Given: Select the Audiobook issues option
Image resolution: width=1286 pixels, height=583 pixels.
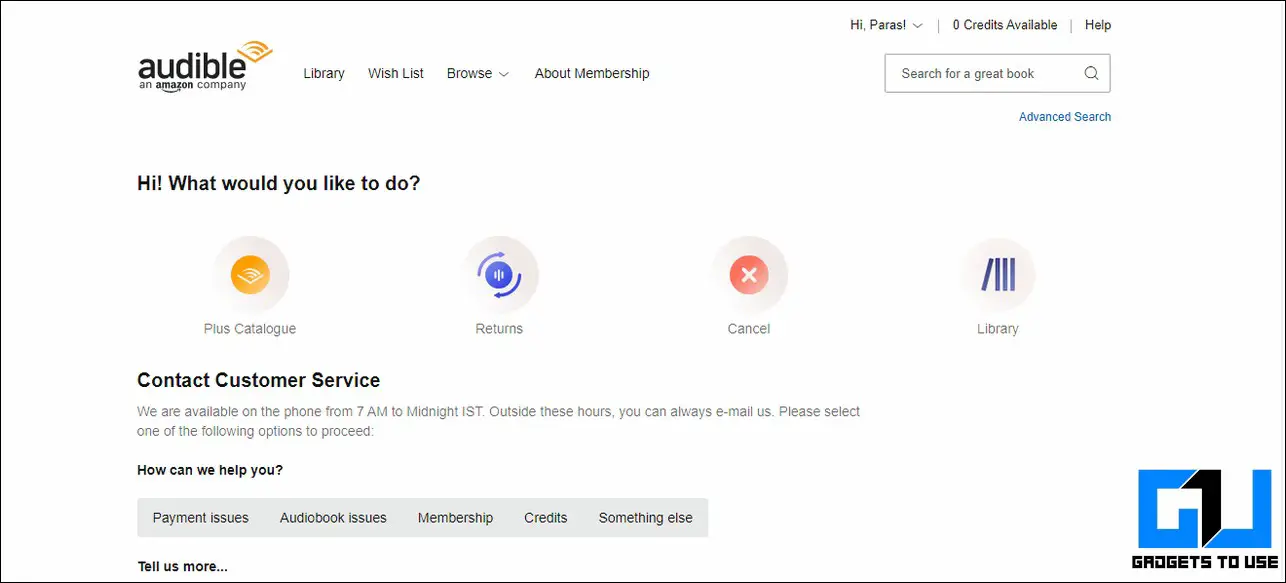Looking at the screenshot, I should coord(333,518).
